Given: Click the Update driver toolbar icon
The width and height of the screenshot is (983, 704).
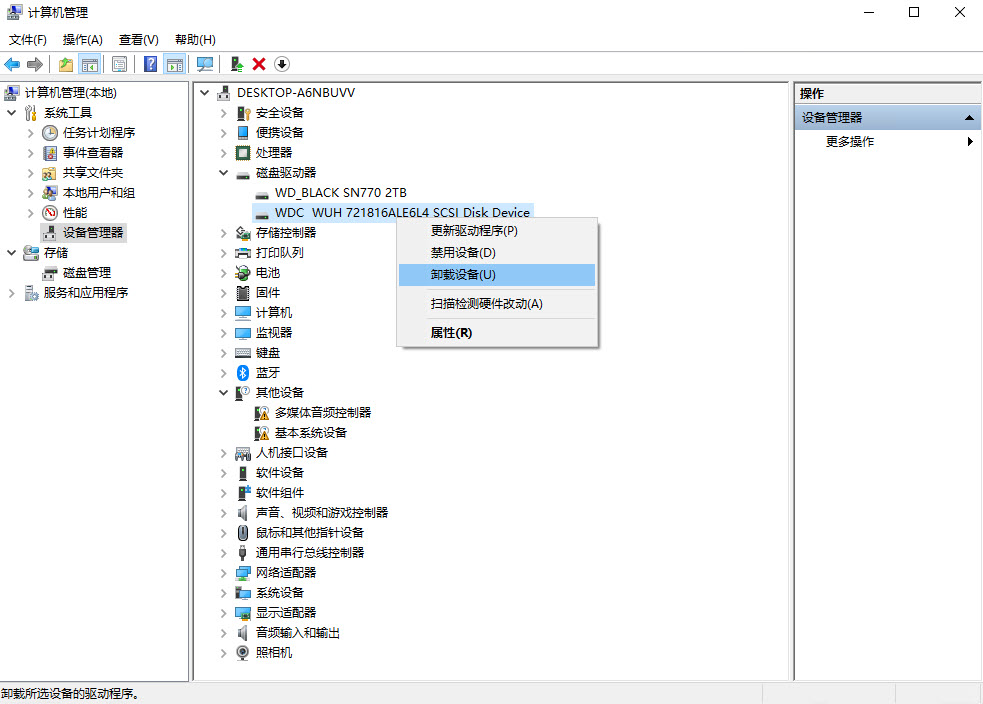Looking at the screenshot, I should [x=236, y=64].
